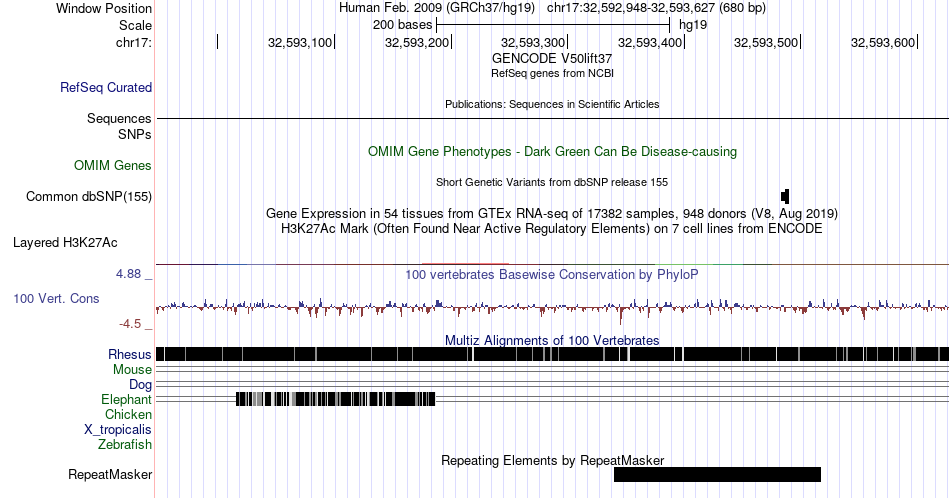The width and height of the screenshot is (950, 498).
Task: Click the Sequences track label
Action: pyautogui.click(x=119, y=118)
